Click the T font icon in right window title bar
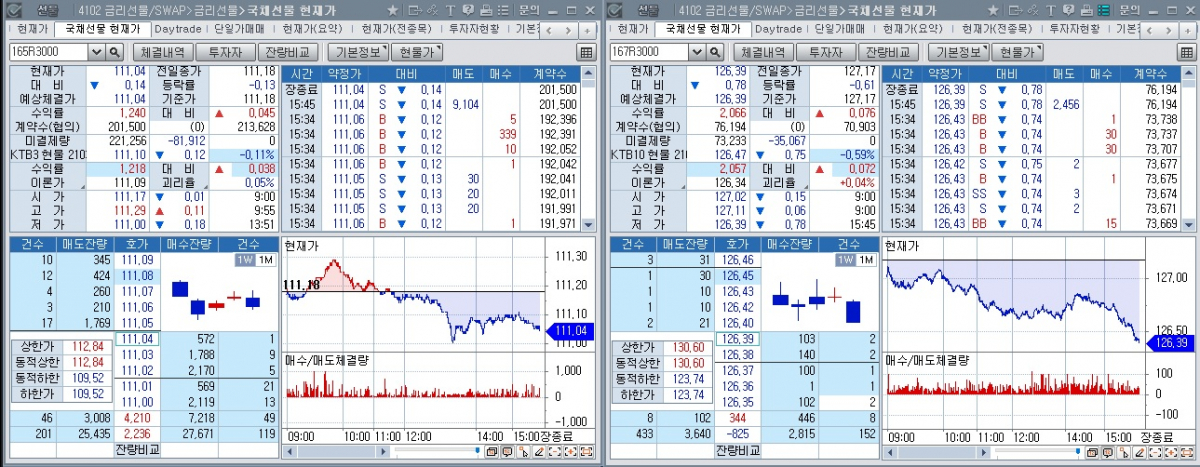The width and height of the screenshot is (1200, 467). tap(1051, 10)
